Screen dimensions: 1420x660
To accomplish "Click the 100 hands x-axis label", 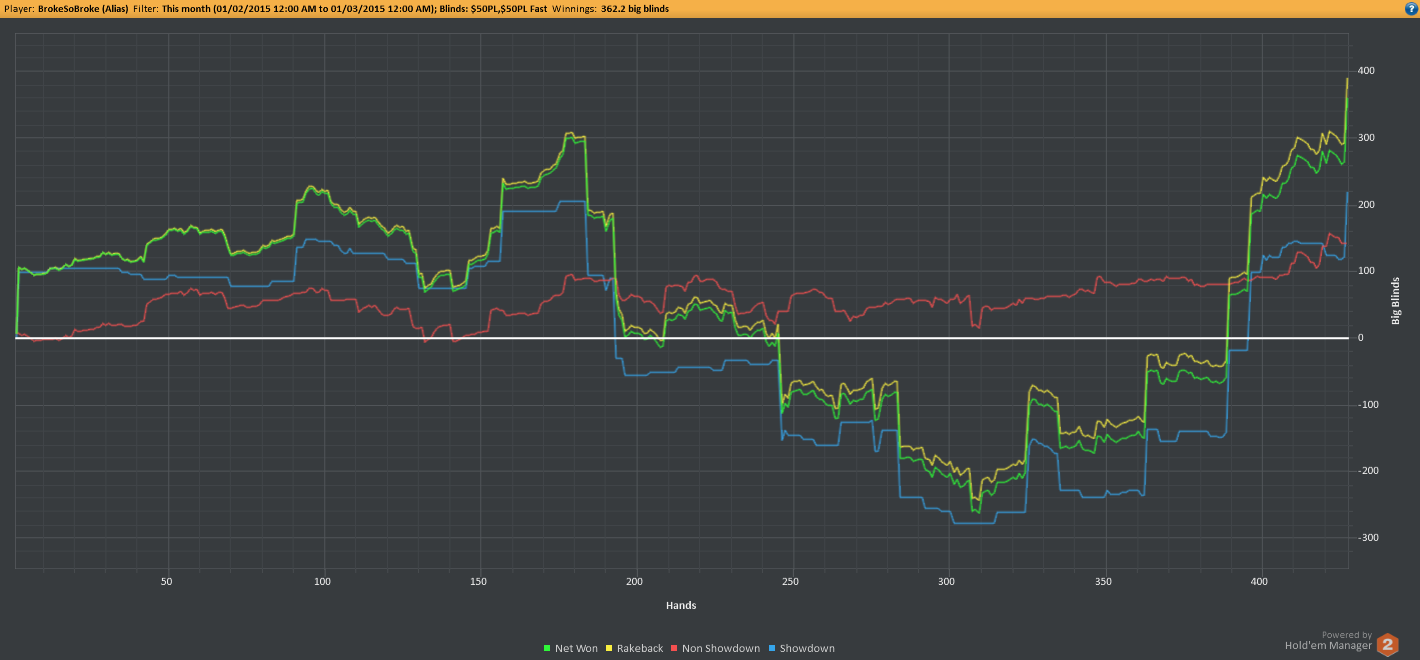I will pos(323,581).
